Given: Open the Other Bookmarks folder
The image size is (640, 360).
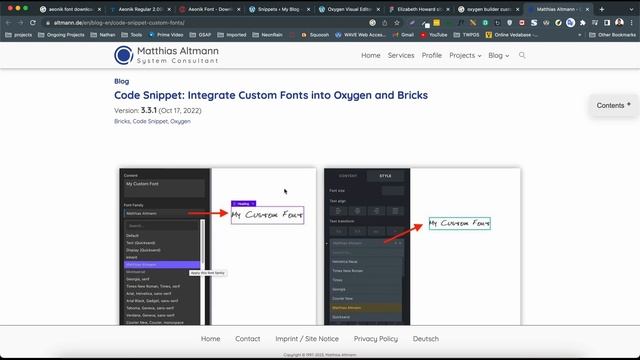Looking at the screenshot, I should click(x=613, y=35).
